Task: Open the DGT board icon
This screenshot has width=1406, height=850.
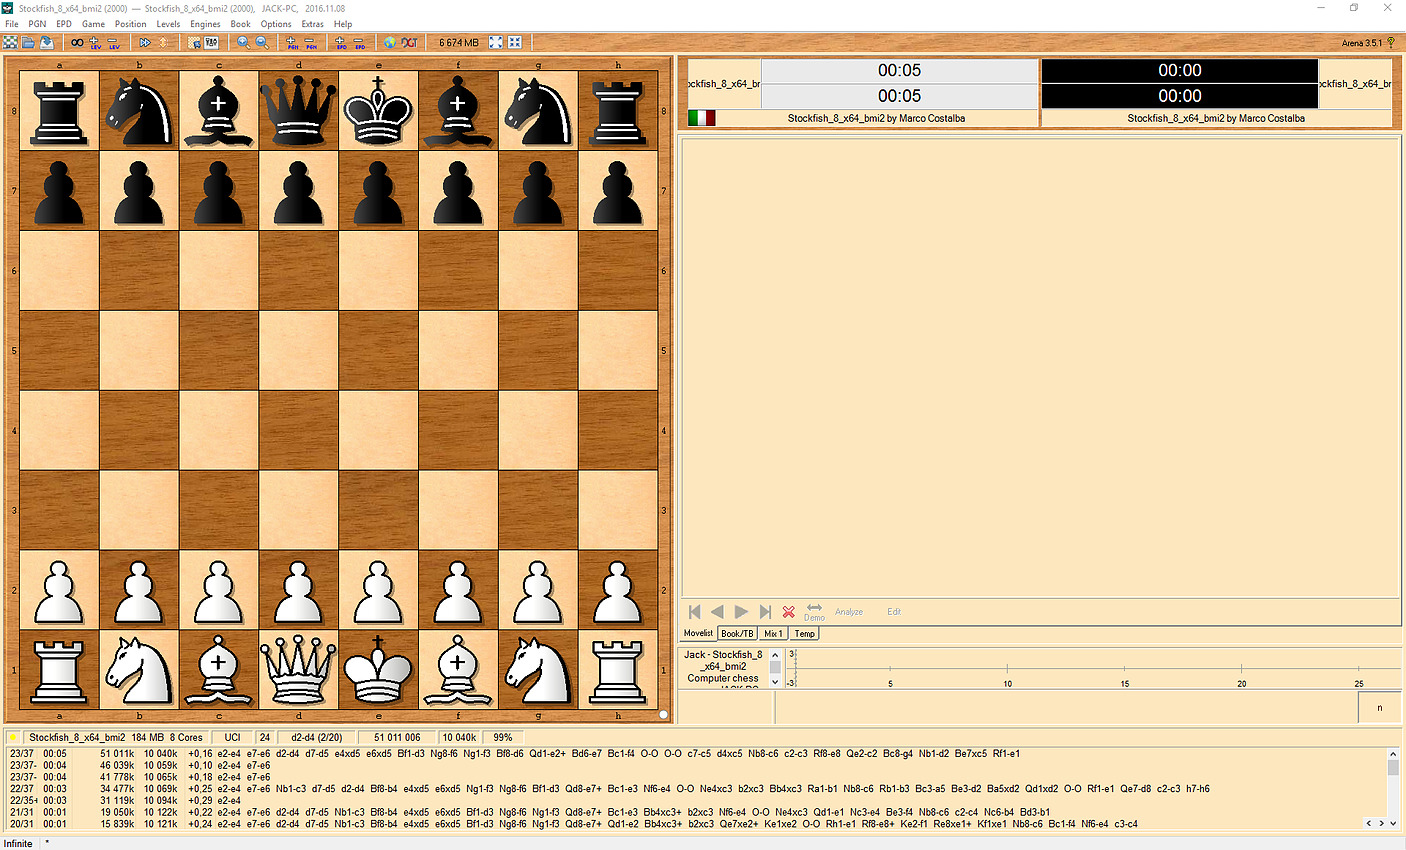Action: click(410, 42)
